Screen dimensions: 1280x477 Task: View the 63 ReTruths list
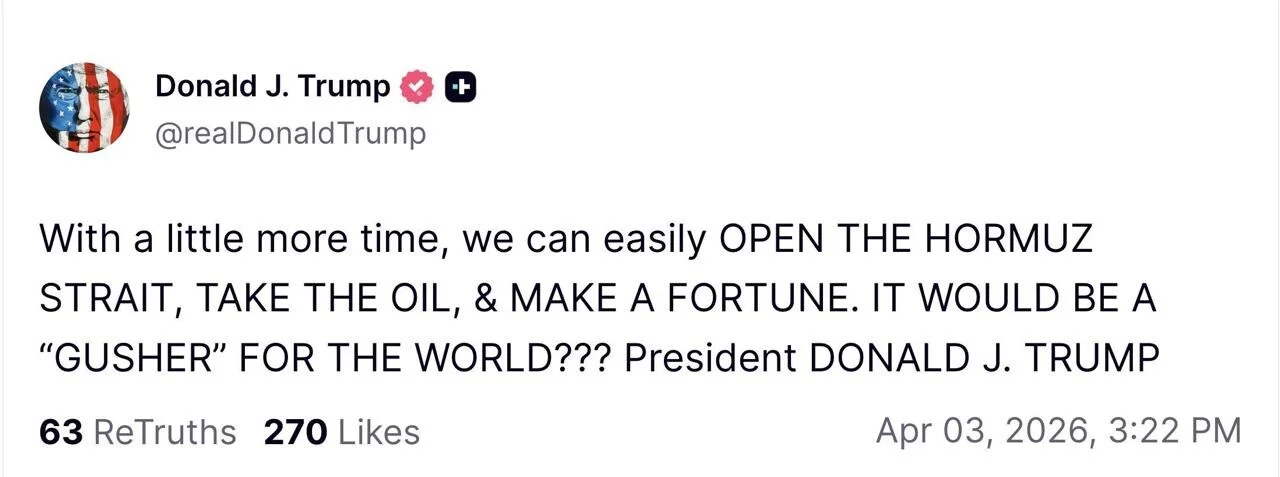tap(138, 432)
